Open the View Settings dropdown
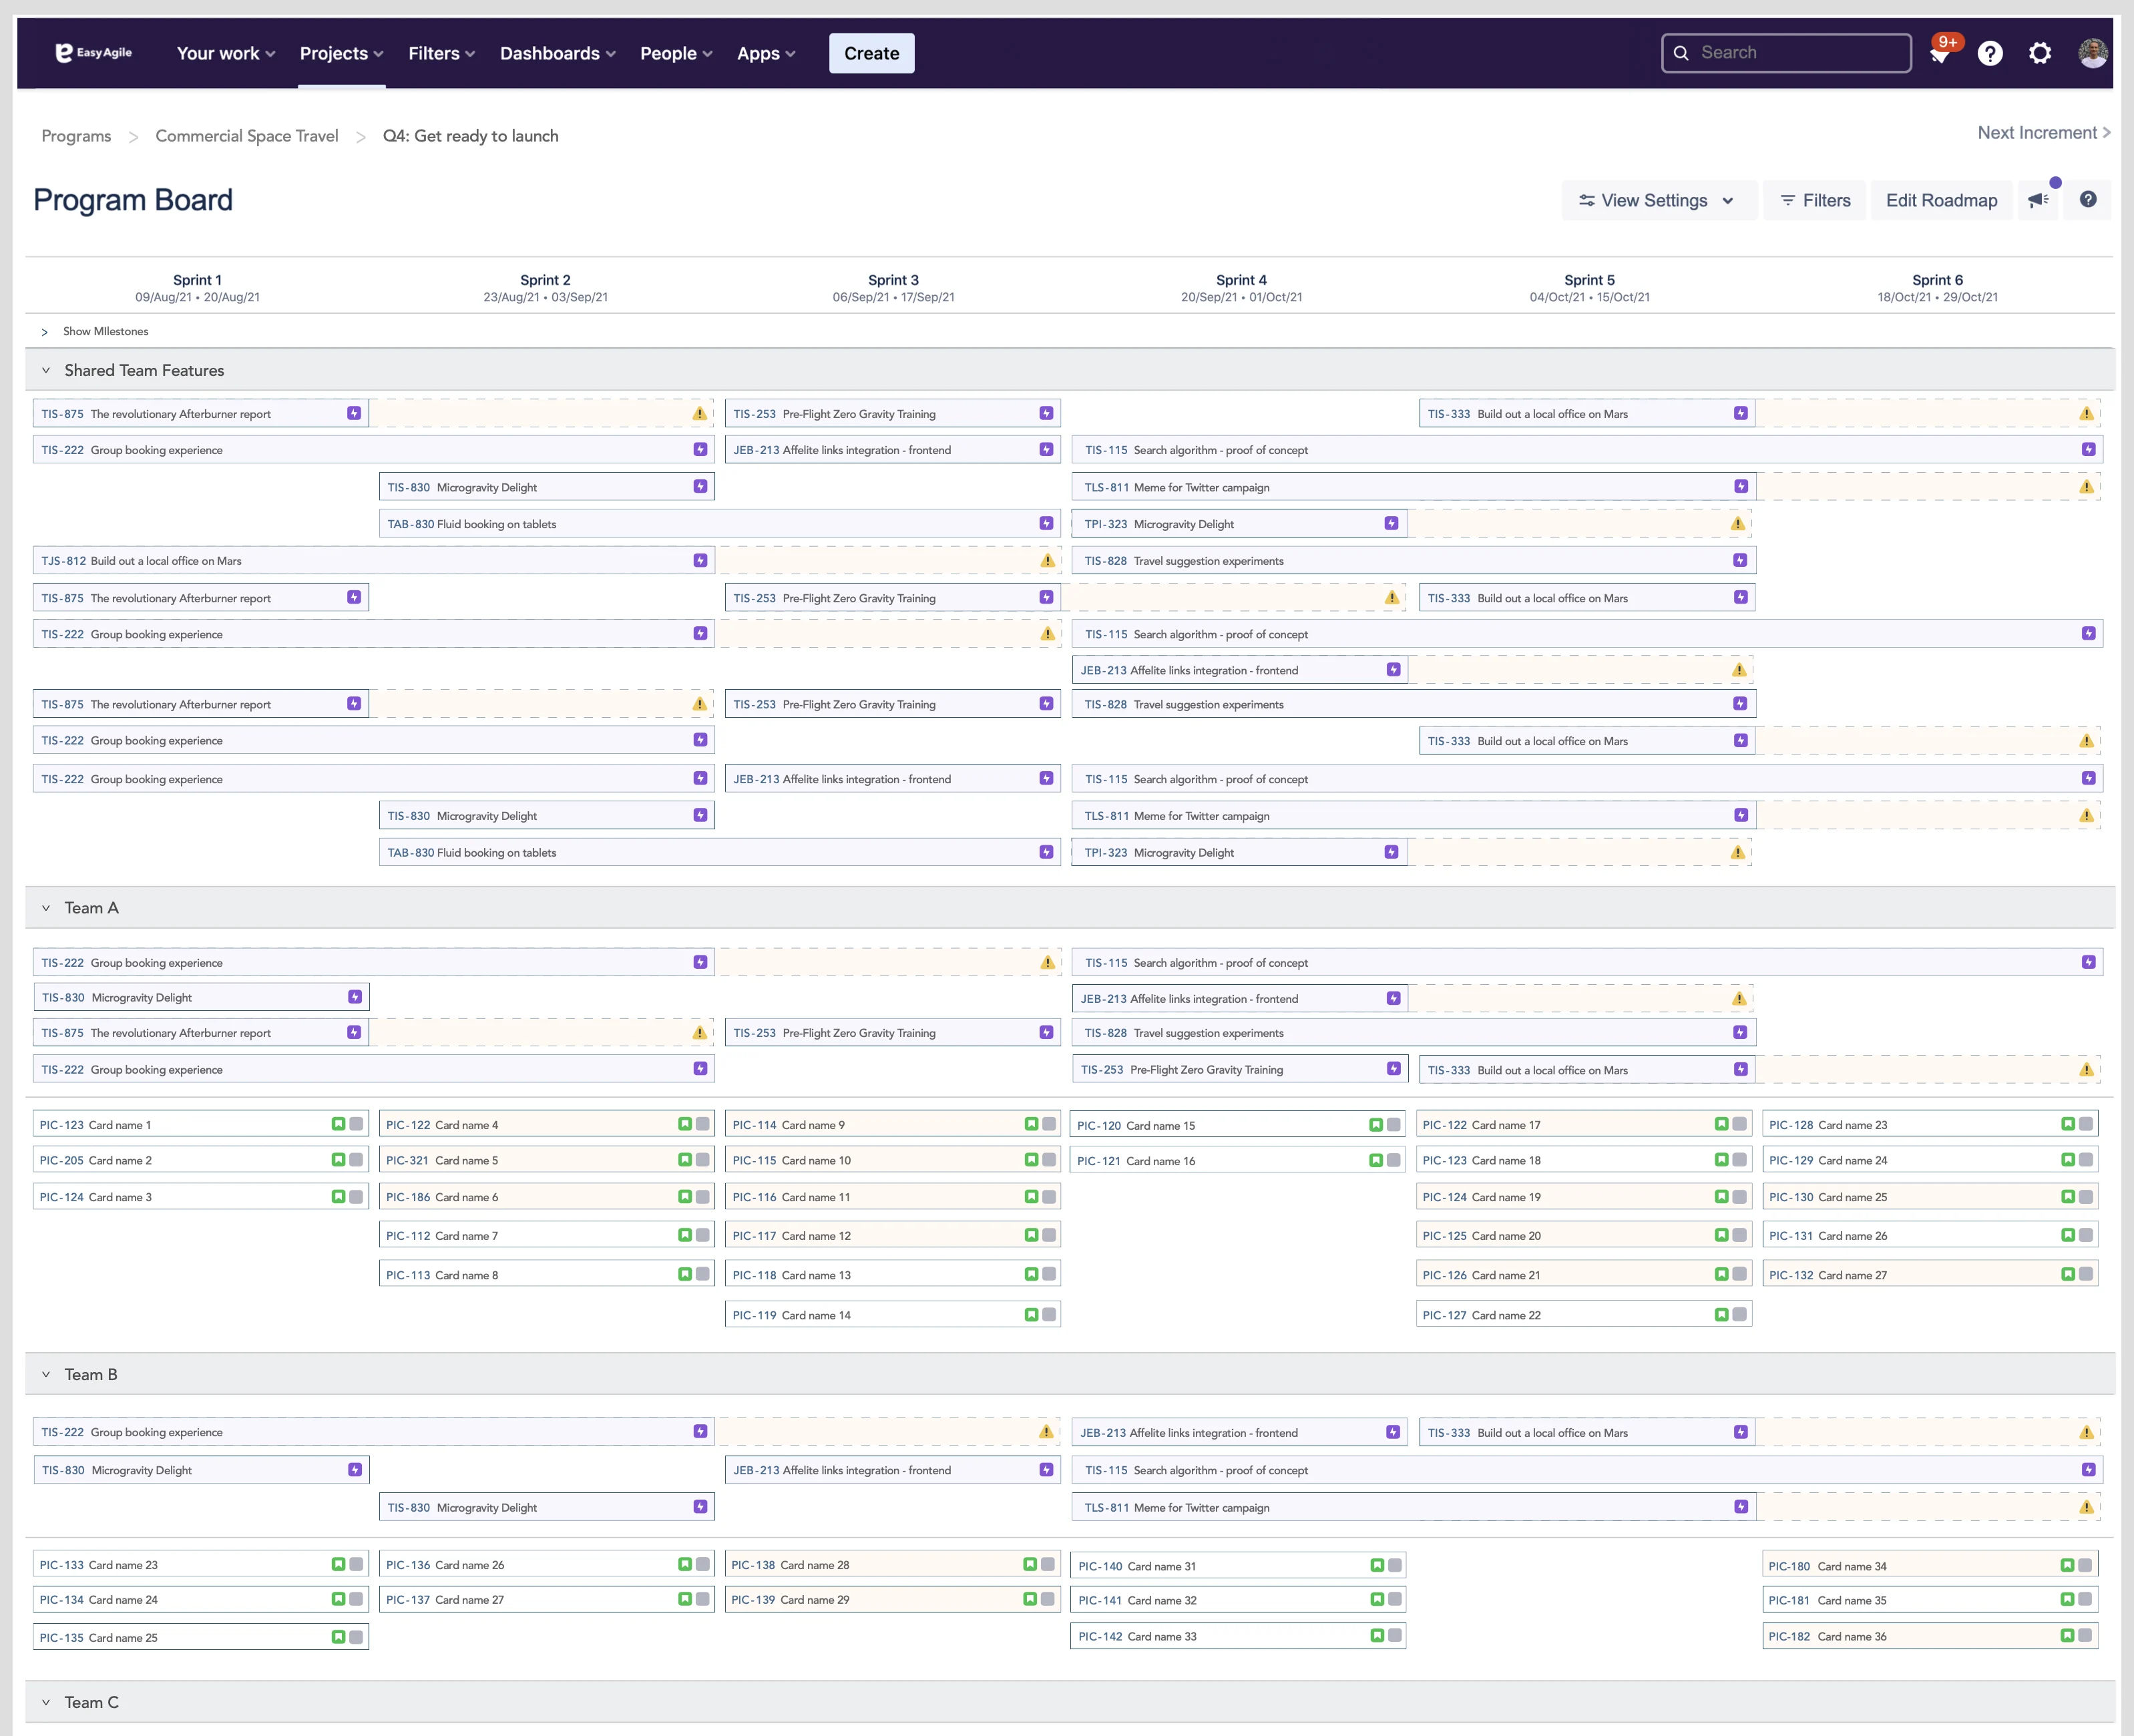2134x1736 pixels. (x=1657, y=200)
